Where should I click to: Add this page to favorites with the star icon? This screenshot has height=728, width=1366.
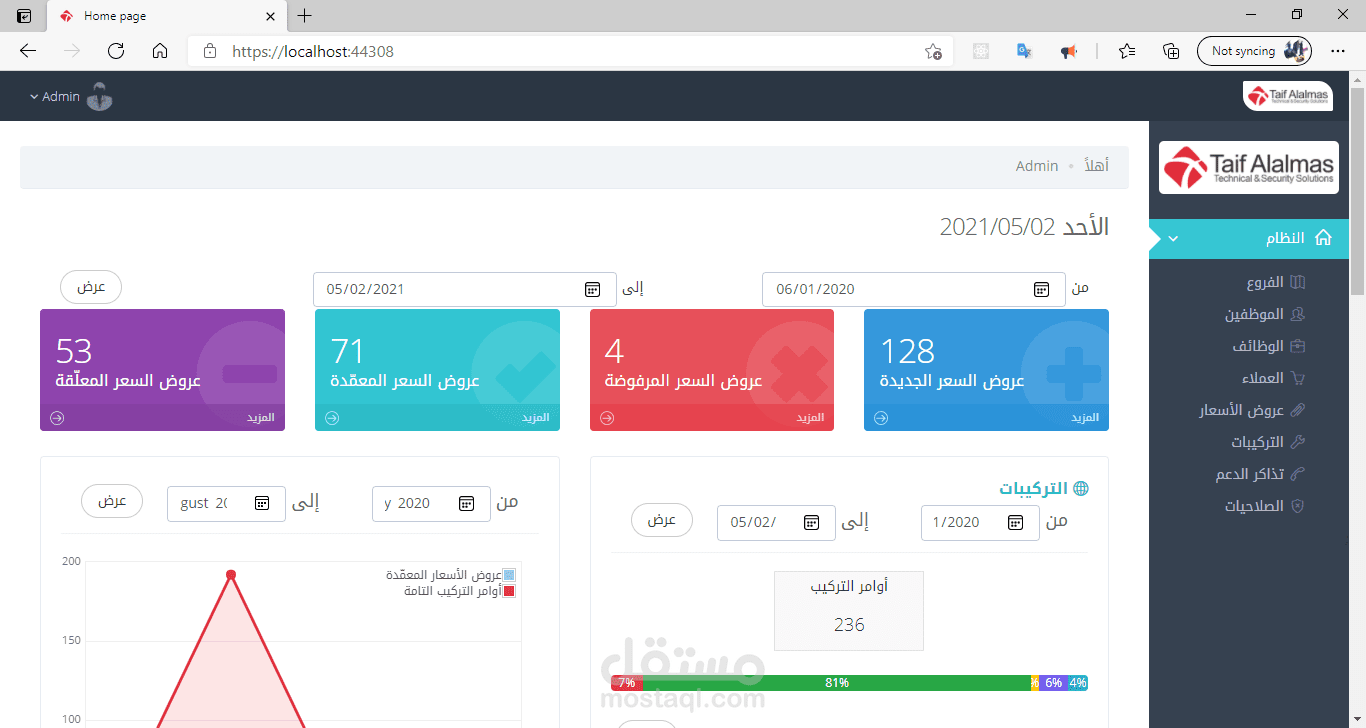[933, 51]
